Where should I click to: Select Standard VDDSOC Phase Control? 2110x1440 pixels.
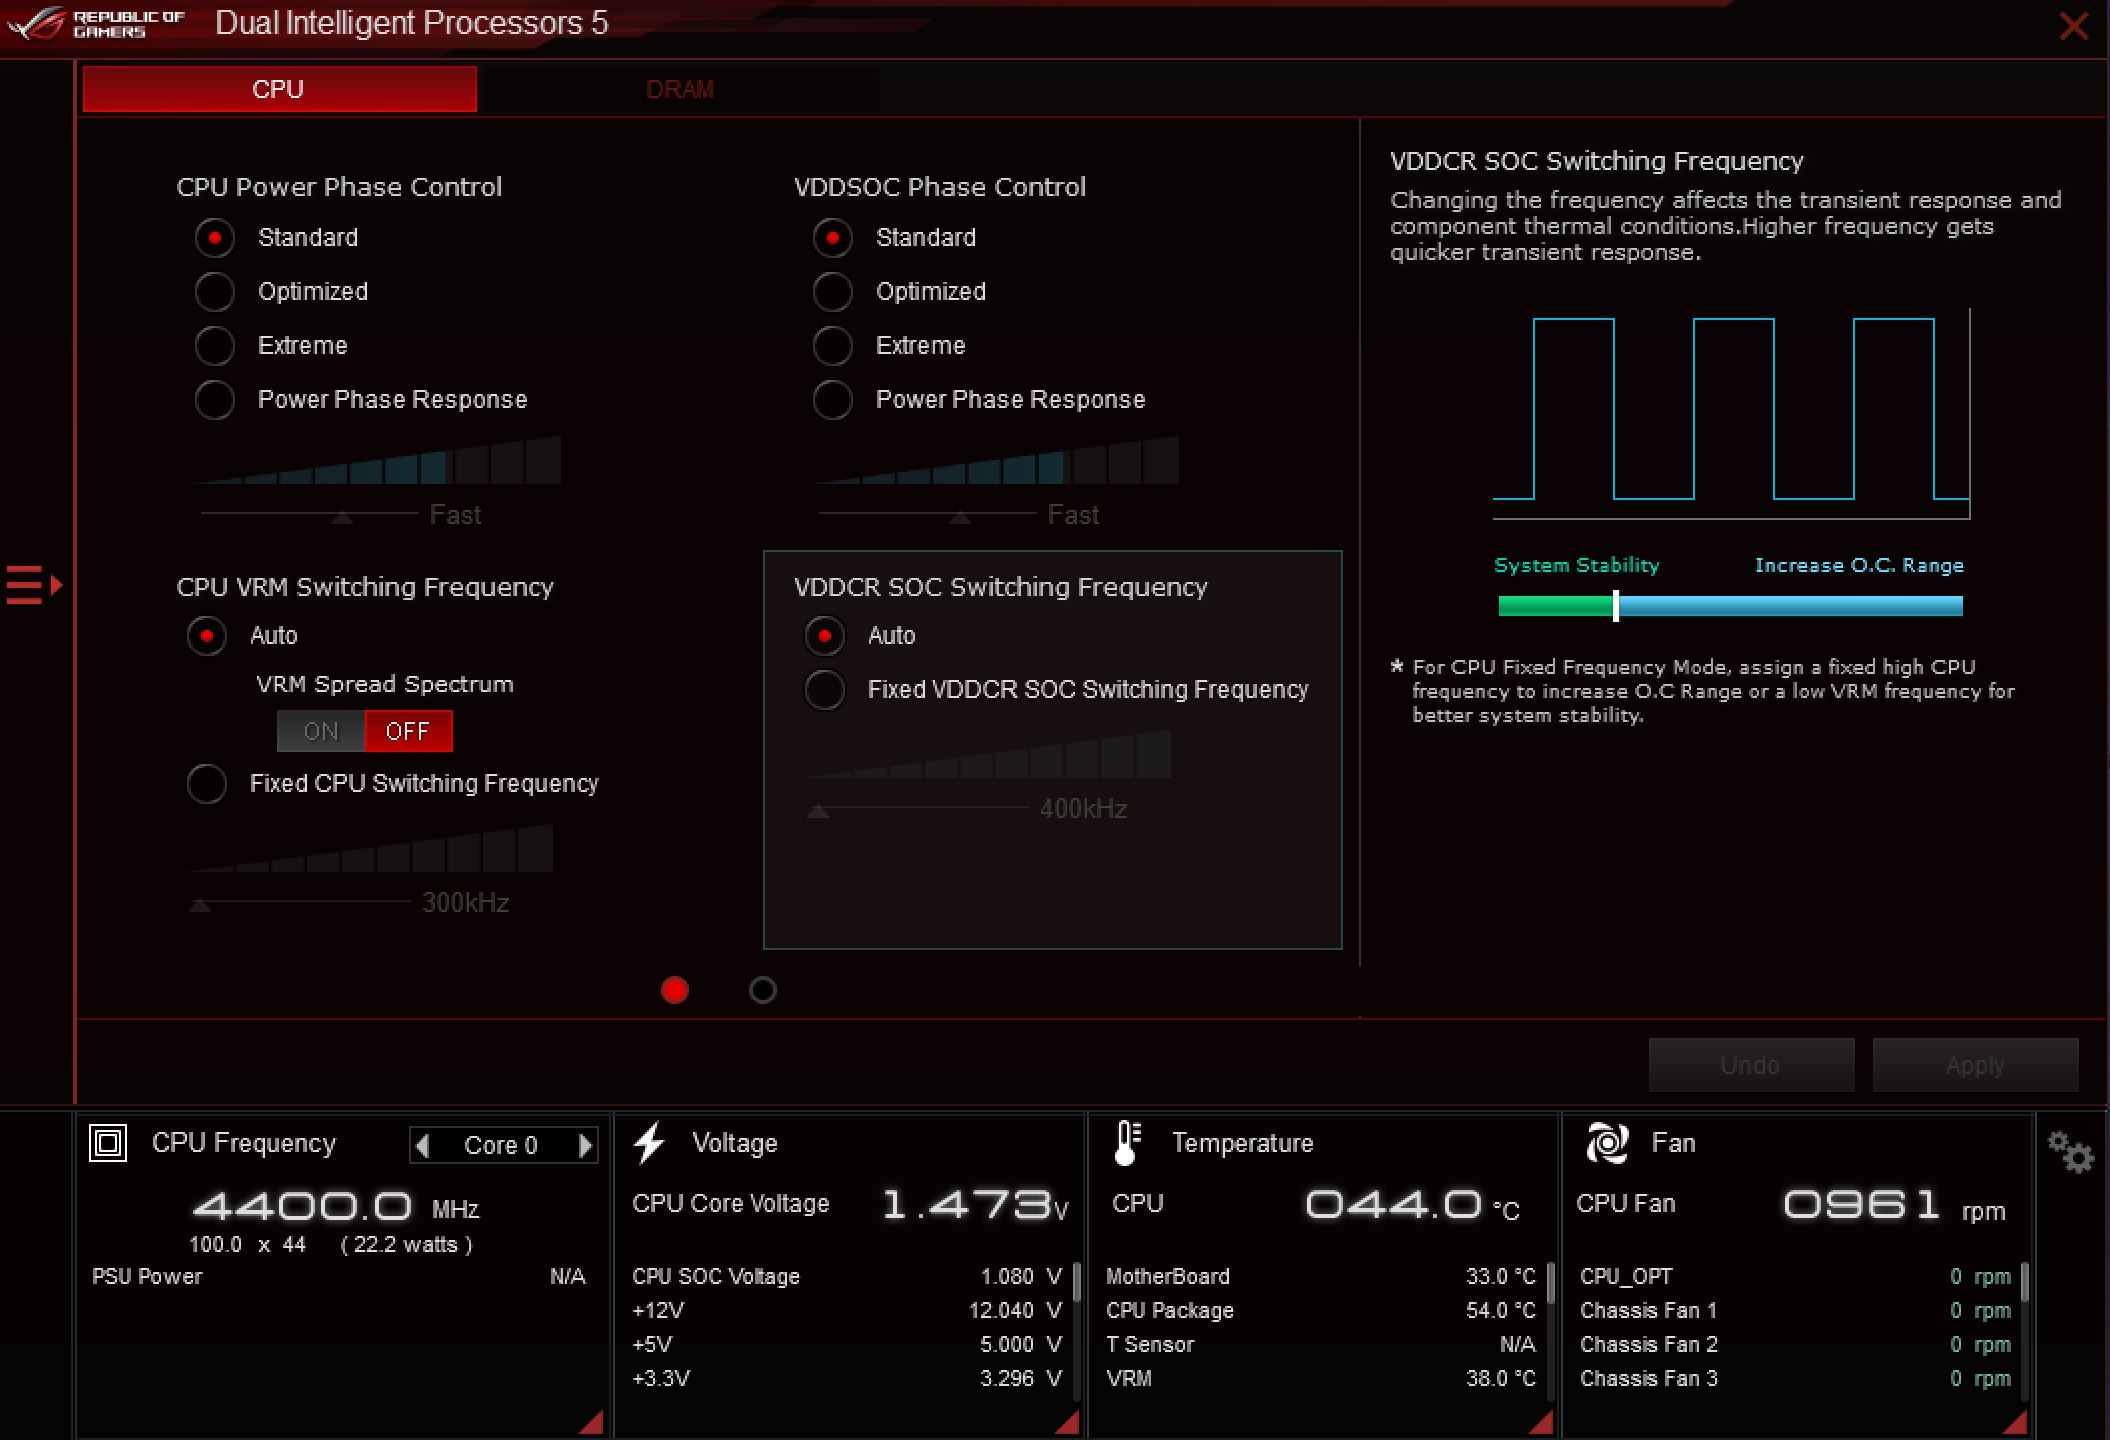coord(833,238)
